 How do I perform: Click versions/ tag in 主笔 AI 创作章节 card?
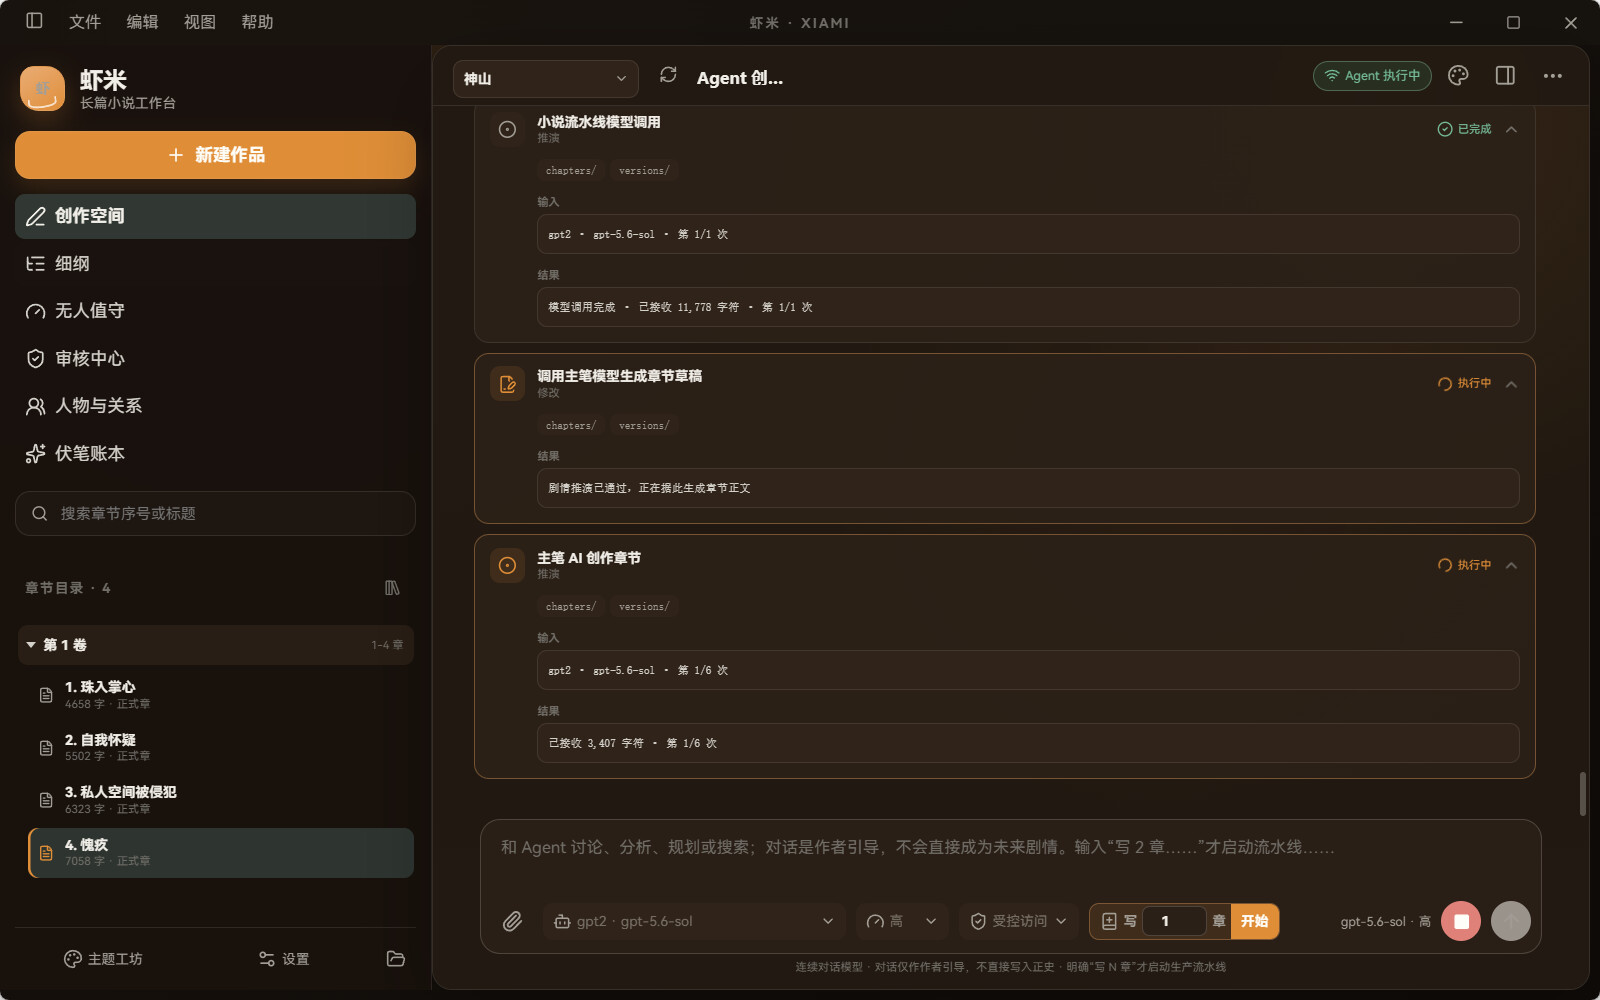click(644, 607)
